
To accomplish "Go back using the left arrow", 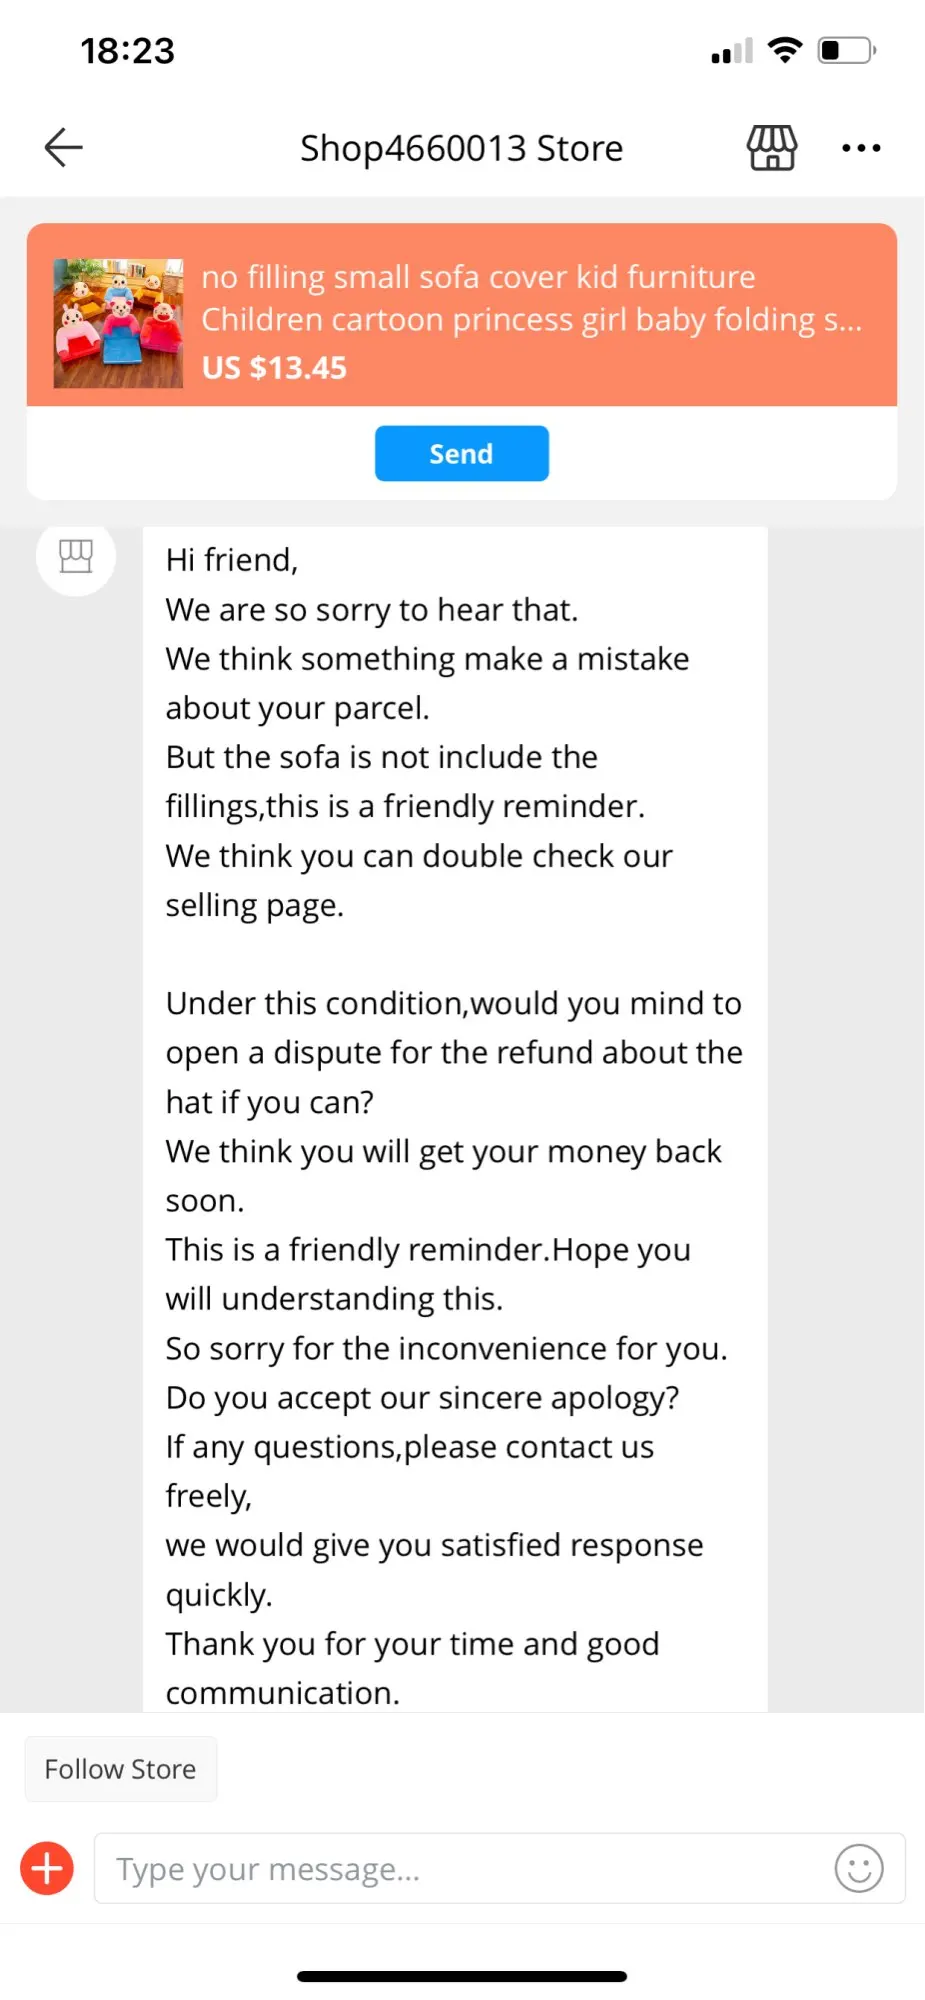I will tap(63, 148).
